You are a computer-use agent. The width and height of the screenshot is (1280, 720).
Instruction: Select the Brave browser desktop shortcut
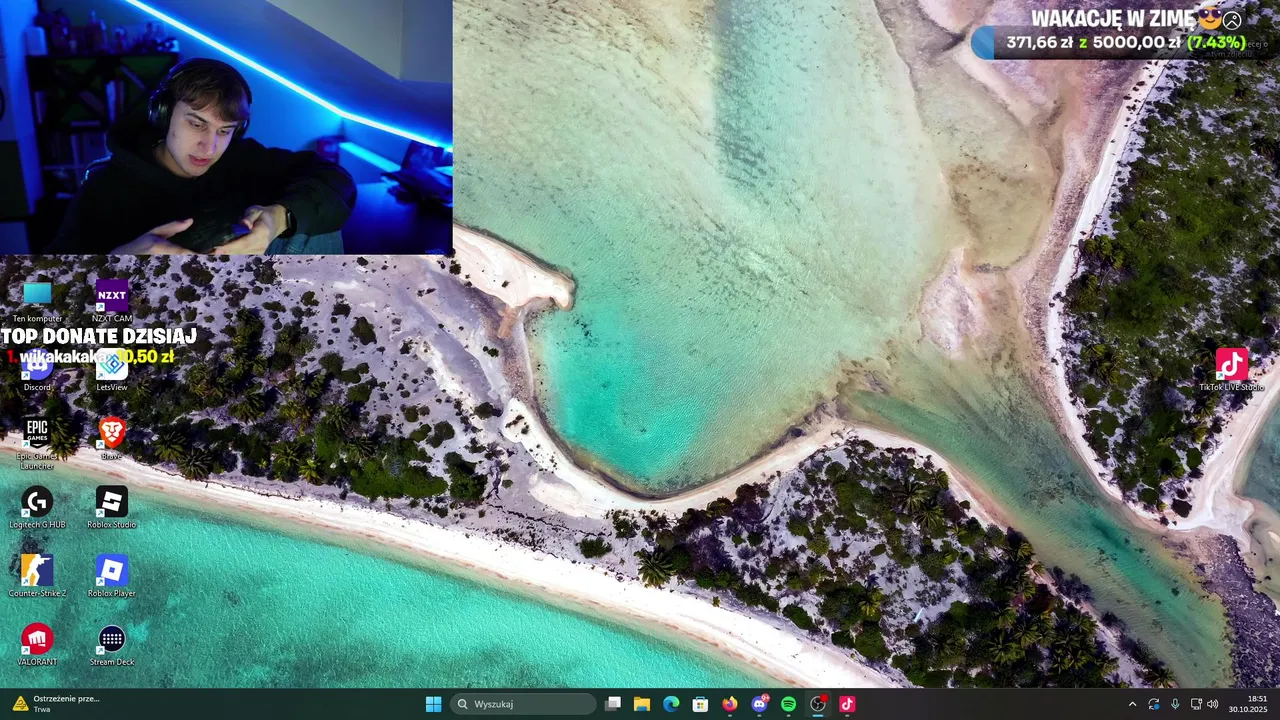112,438
